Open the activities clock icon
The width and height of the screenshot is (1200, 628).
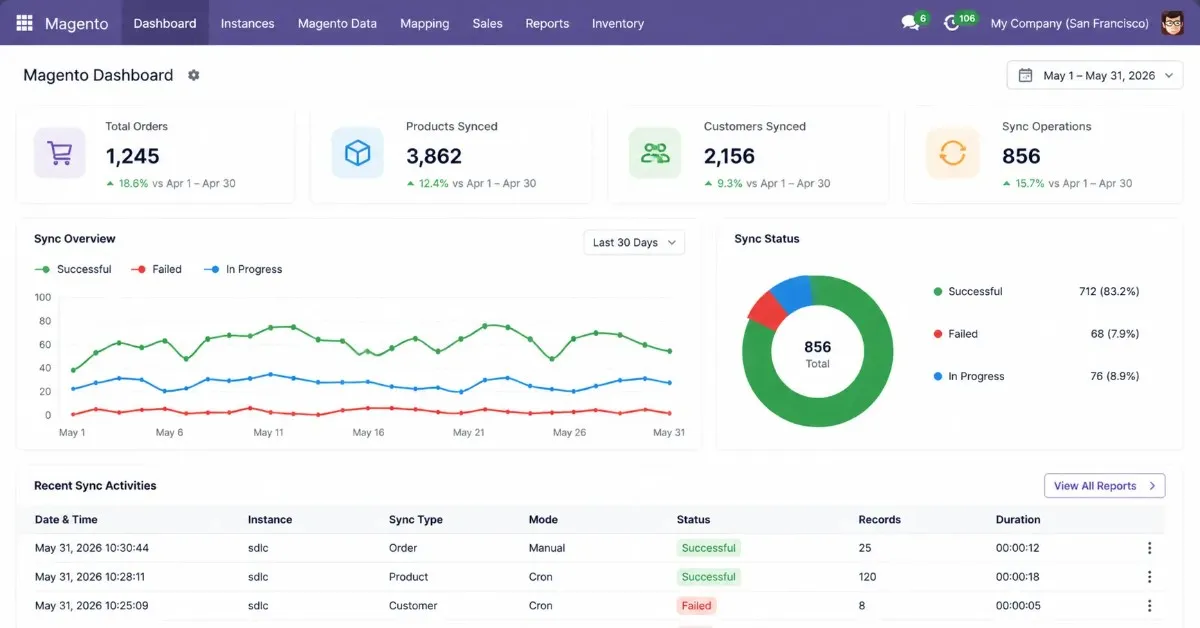click(951, 23)
